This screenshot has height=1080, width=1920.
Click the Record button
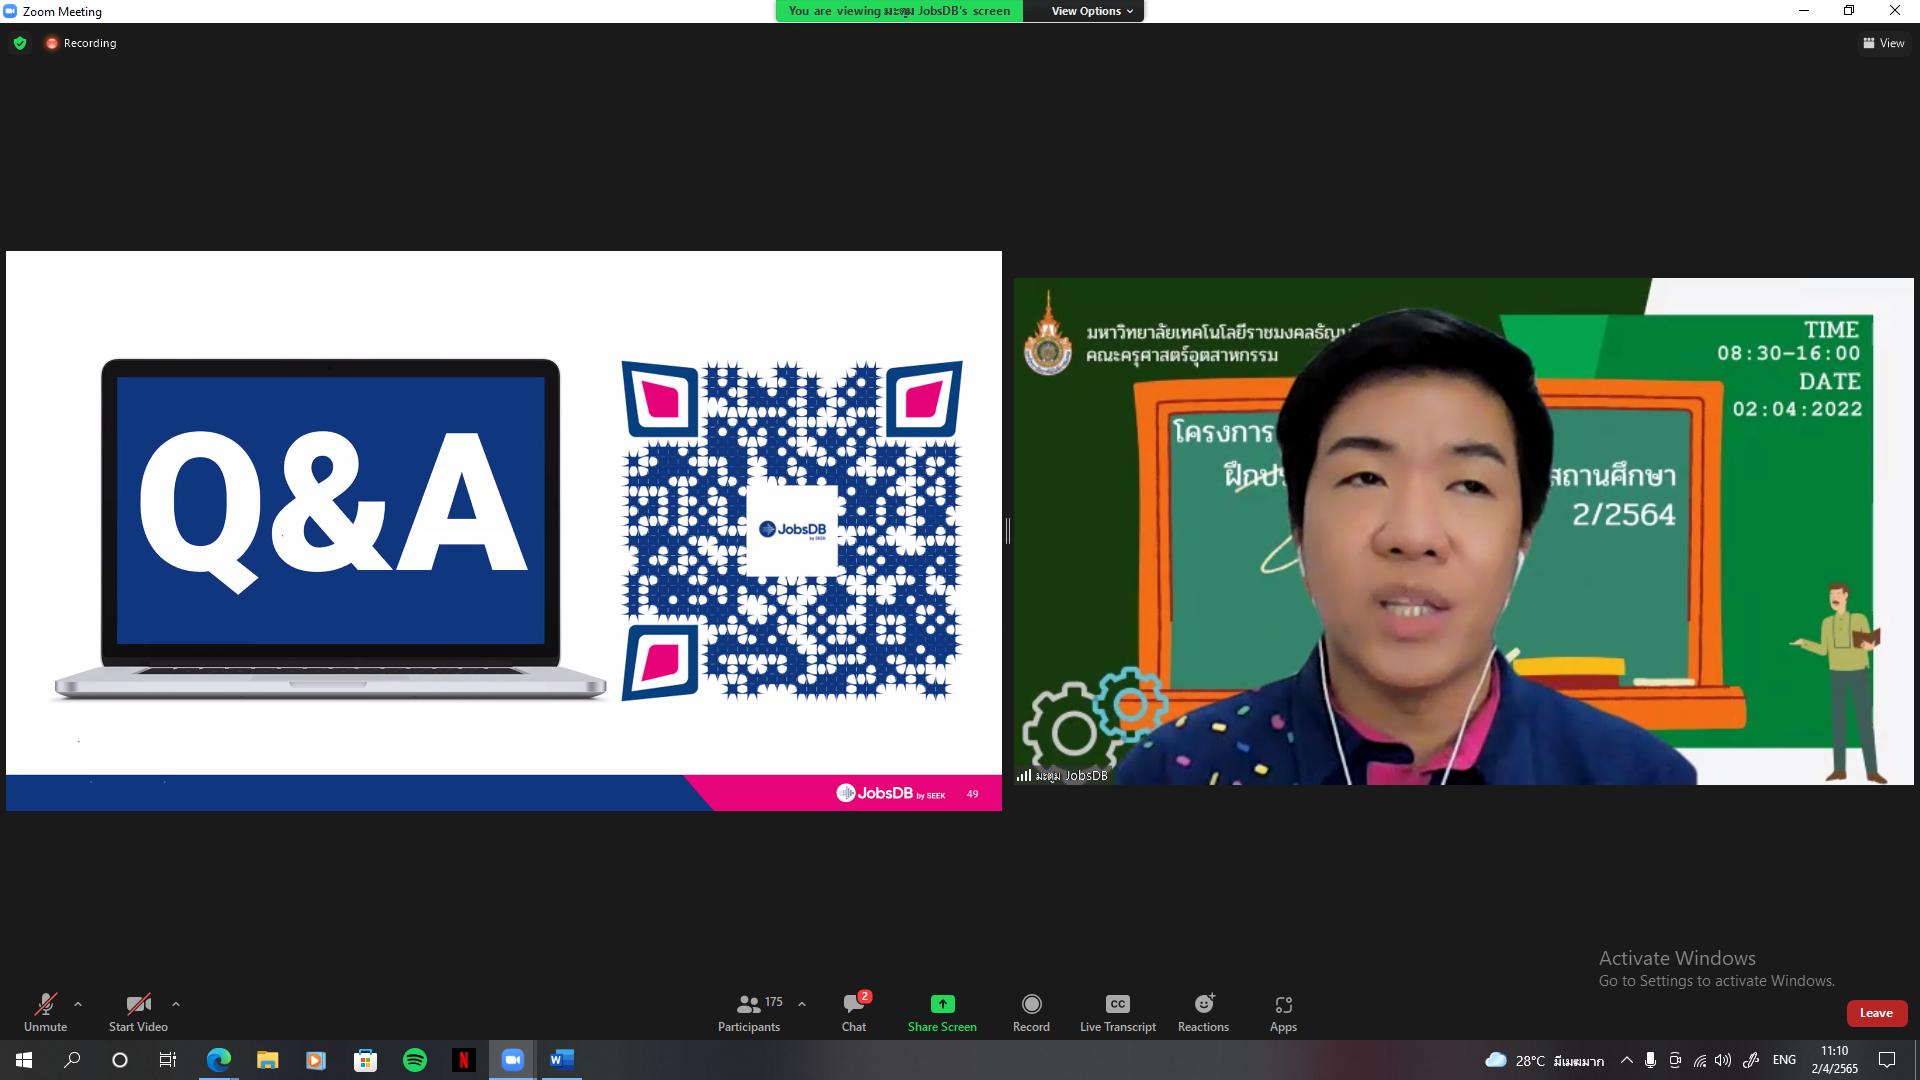1031,1012
